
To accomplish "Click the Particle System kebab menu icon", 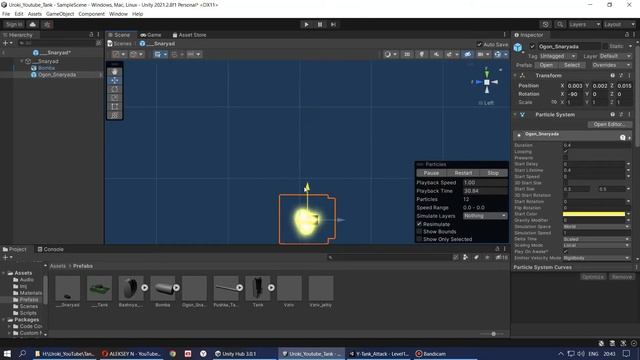I will pyautogui.click(x=629, y=115).
